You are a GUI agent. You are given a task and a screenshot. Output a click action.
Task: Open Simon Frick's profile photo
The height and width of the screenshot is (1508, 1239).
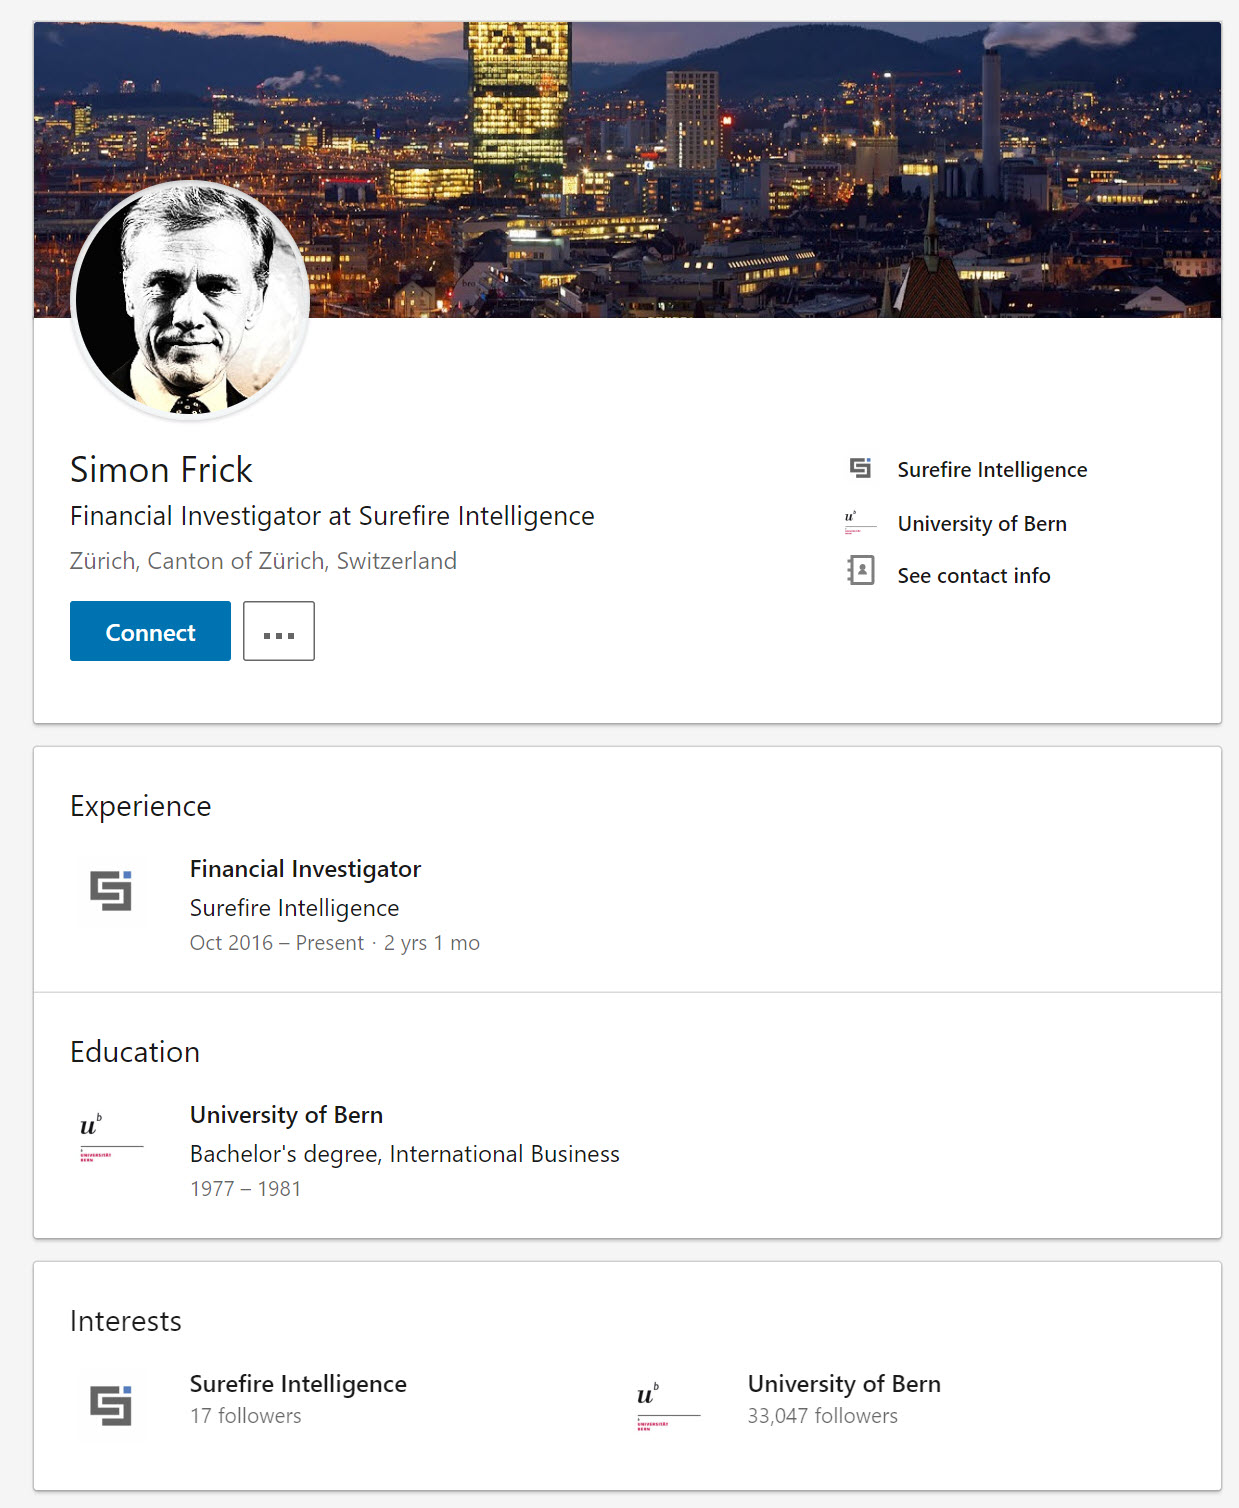click(x=190, y=298)
